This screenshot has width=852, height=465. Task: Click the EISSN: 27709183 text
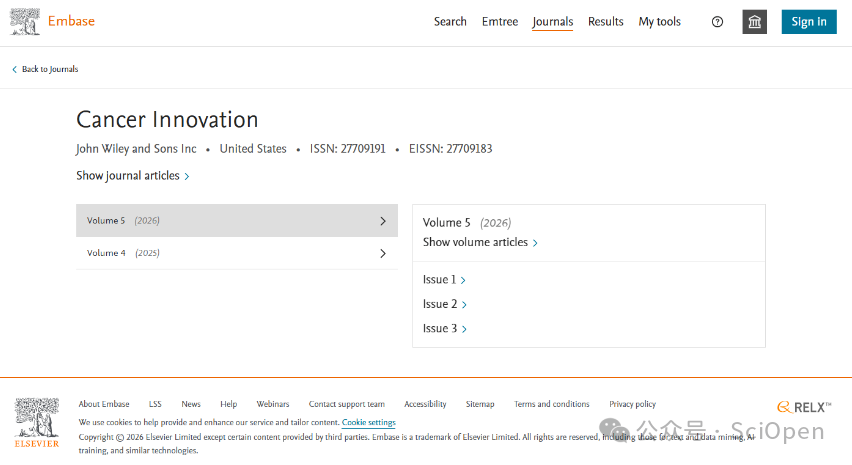point(450,149)
